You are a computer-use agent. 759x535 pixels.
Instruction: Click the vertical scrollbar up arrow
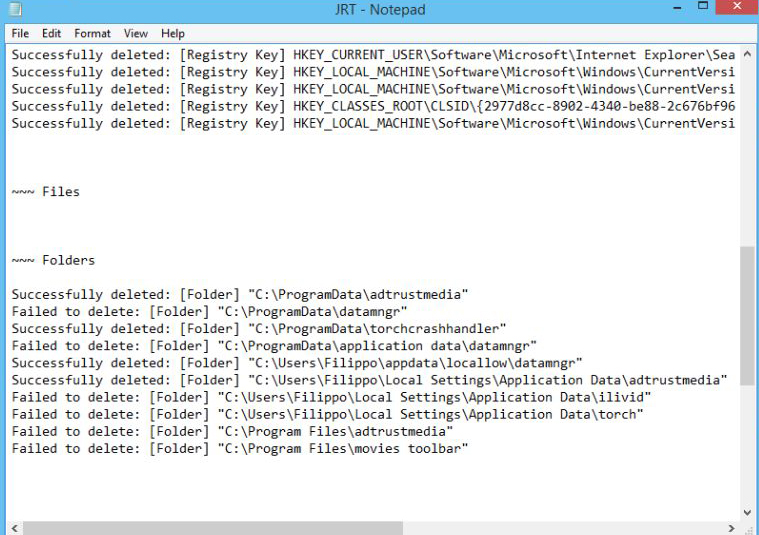748,53
